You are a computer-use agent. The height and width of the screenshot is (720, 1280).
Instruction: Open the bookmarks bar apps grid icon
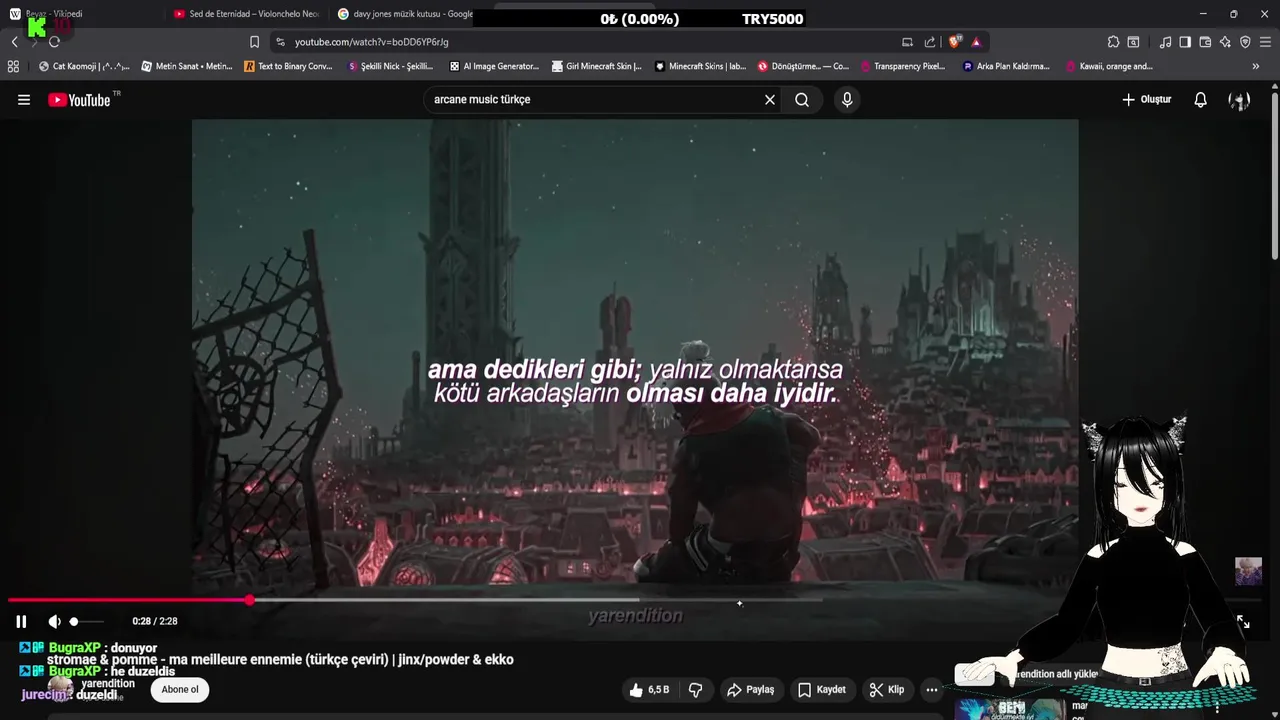[13, 67]
